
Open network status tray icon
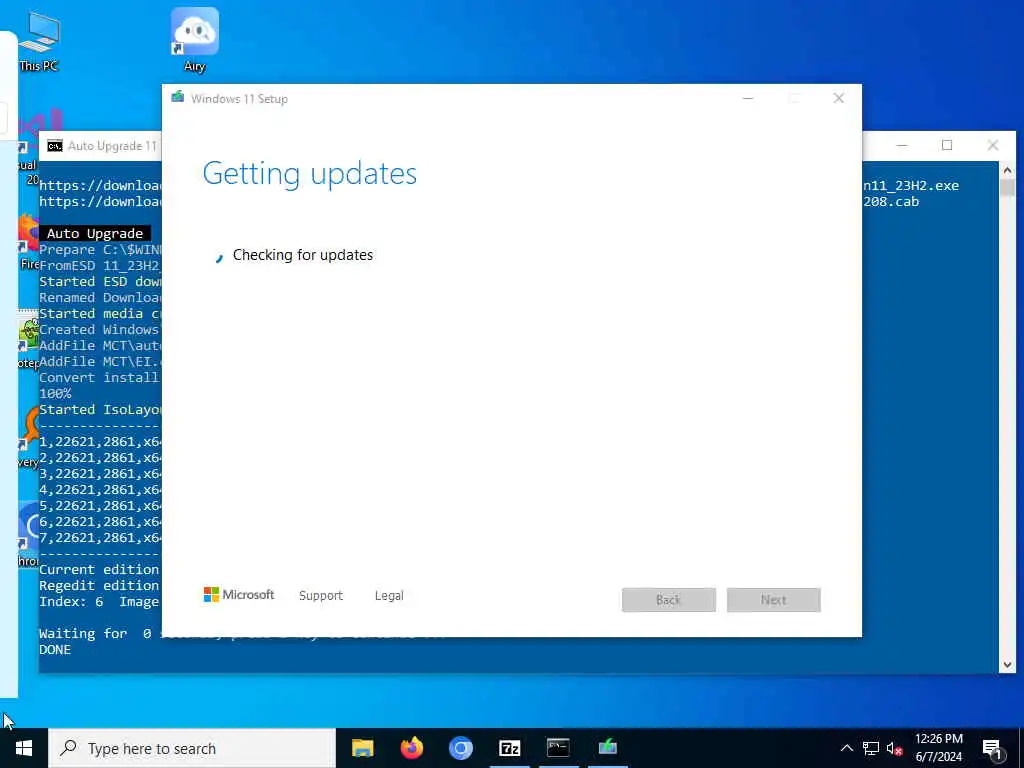[x=871, y=748]
